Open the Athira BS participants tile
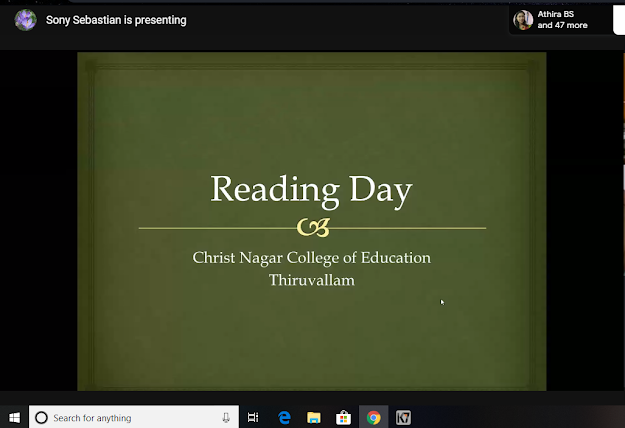 tap(561, 20)
